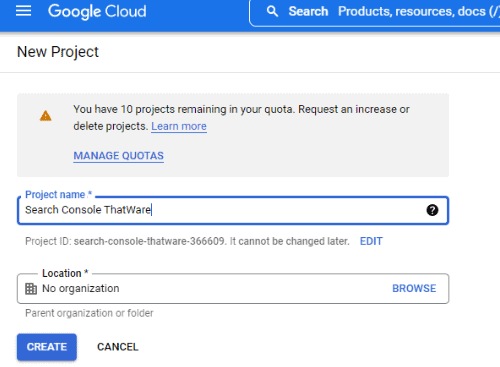Click the Parent organization or folder hint

(x=89, y=313)
